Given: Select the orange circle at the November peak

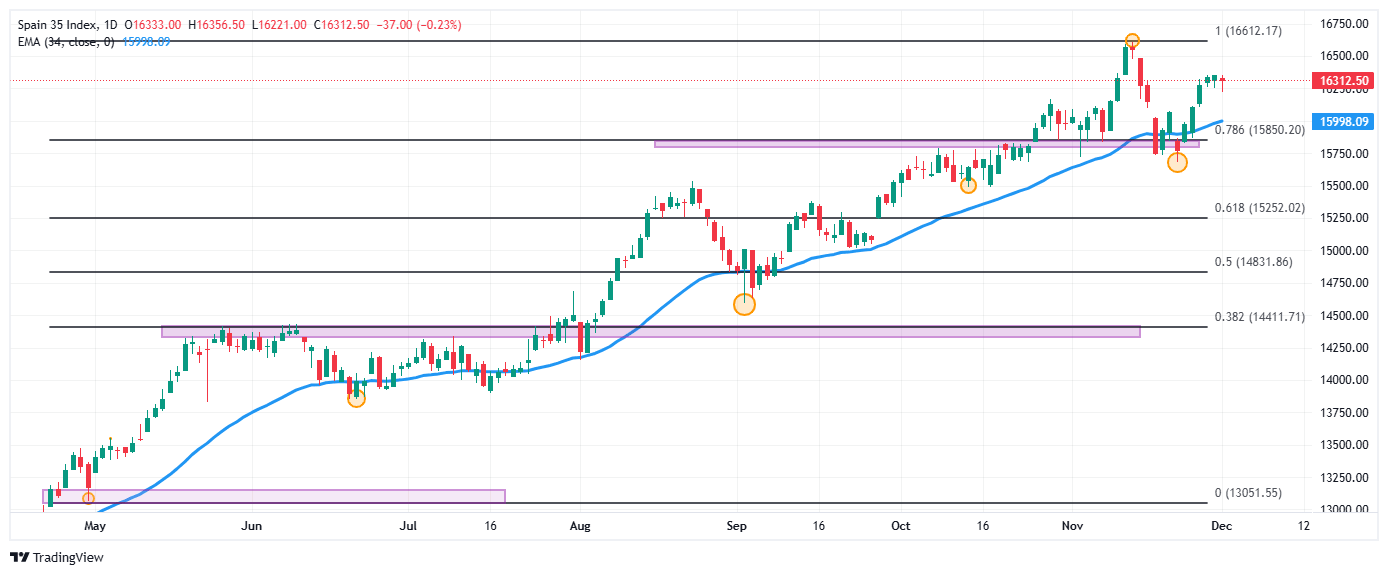Looking at the screenshot, I should (x=1131, y=41).
